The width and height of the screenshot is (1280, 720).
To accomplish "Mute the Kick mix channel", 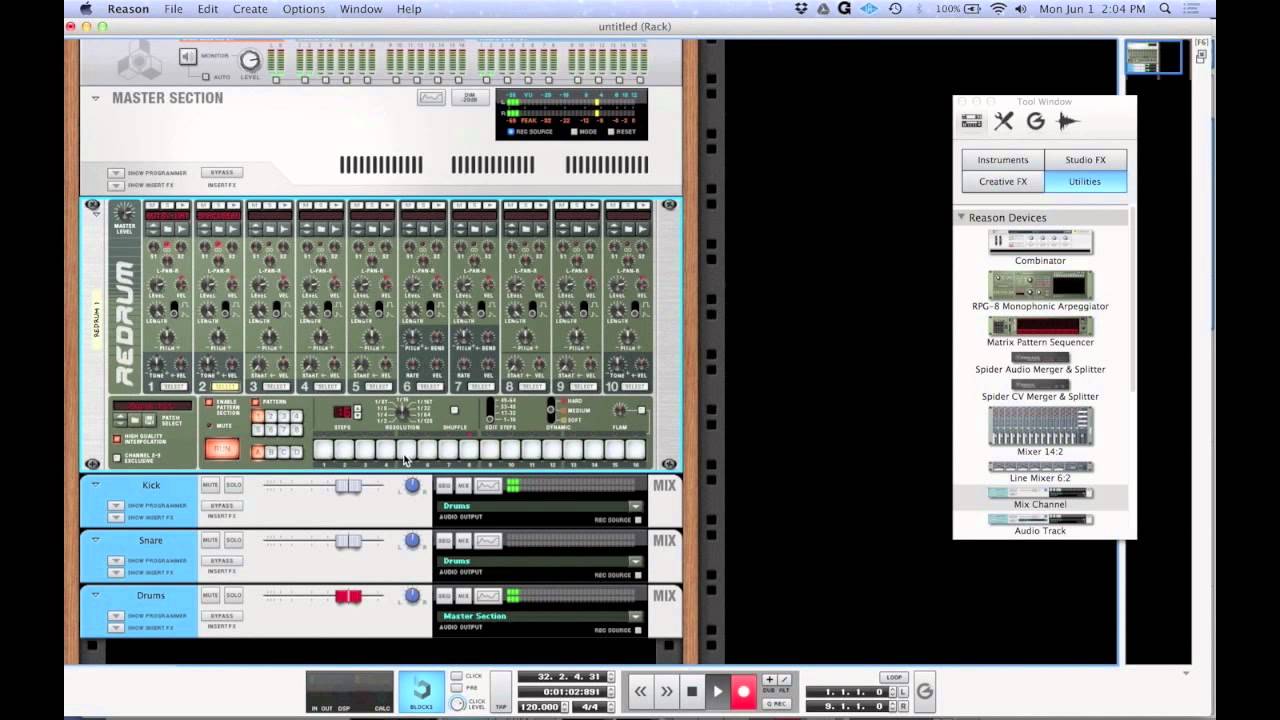I will tap(210, 485).
